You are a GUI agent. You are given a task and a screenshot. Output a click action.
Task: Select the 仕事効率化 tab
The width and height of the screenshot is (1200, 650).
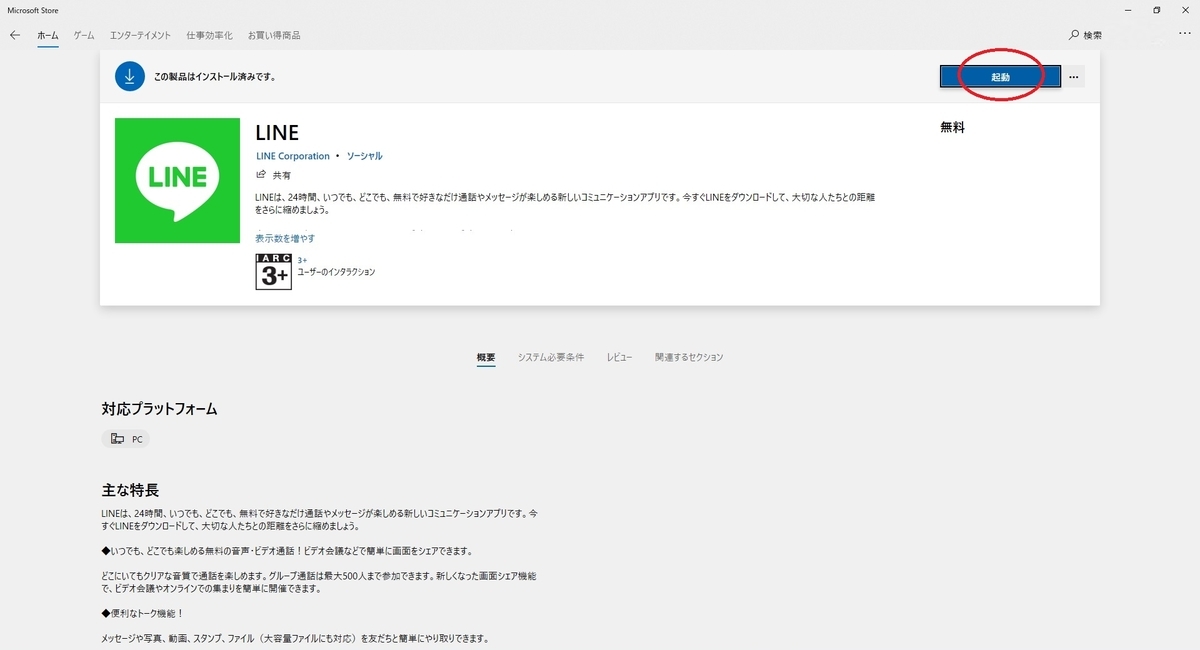click(x=209, y=35)
